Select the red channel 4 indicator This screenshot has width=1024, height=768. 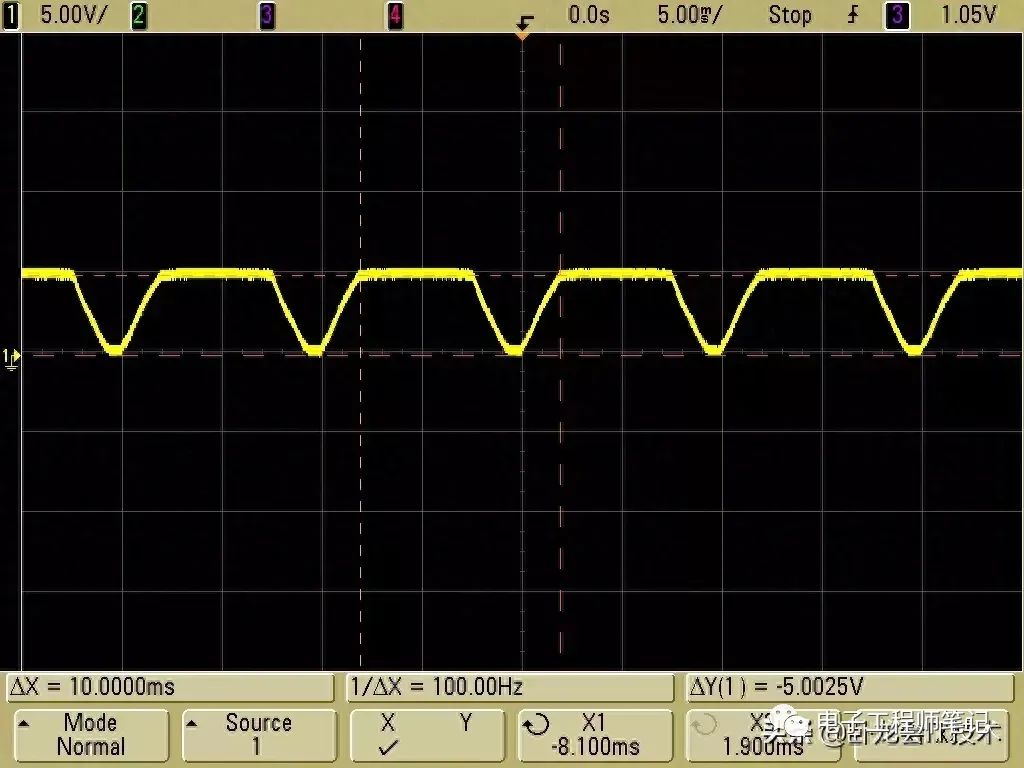click(395, 15)
